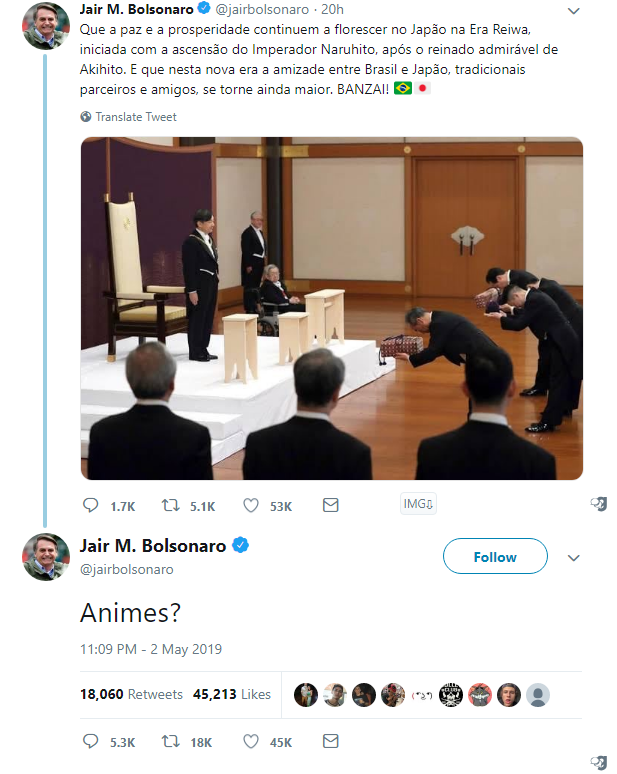Share first tweet via envelope message icon
The width and height of the screenshot is (617, 774).
[x=331, y=506]
